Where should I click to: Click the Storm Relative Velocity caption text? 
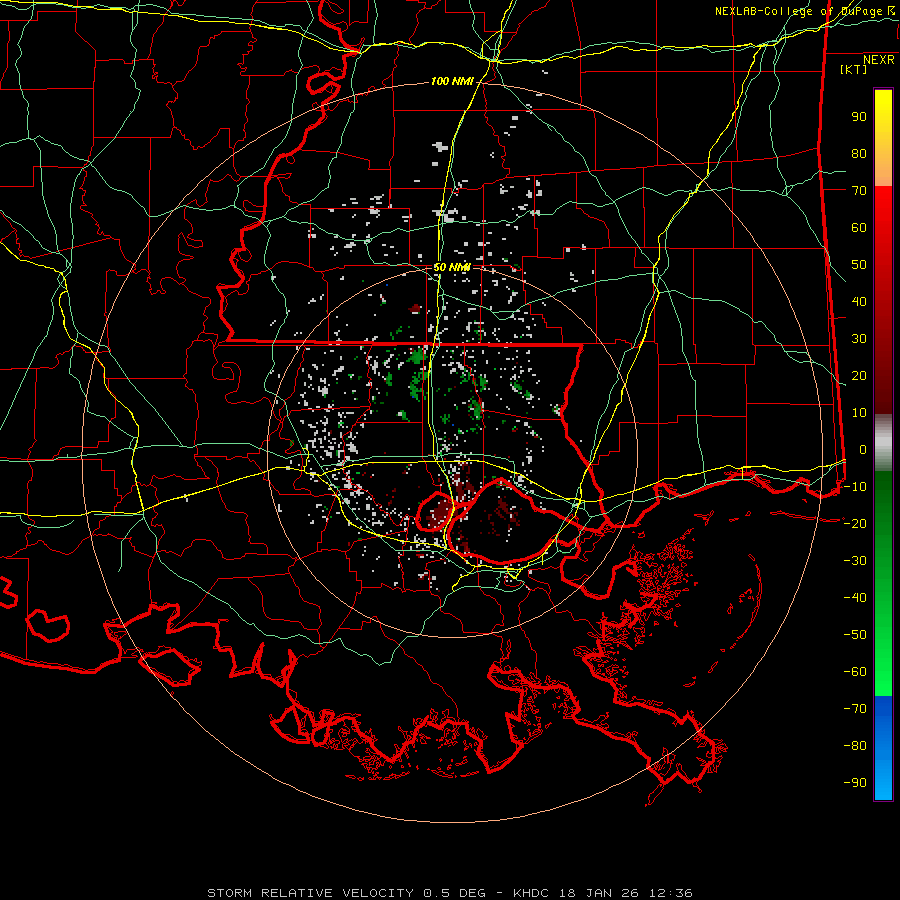click(x=449, y=893)
